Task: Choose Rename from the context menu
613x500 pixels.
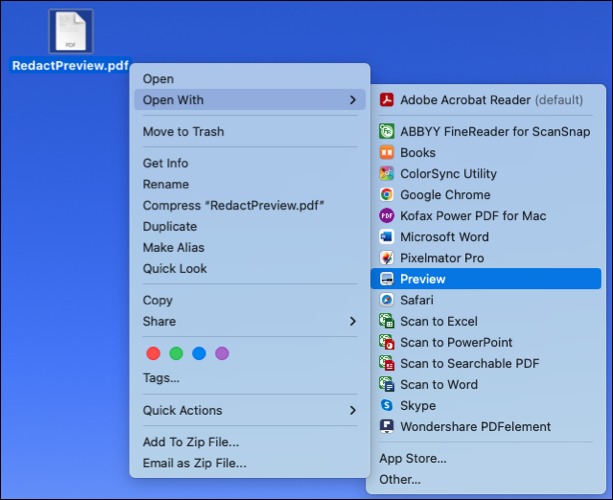Action: coord(249,185)
